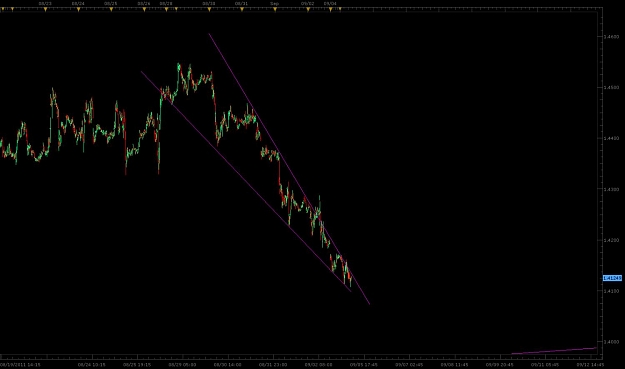
Task: Click the 09/07 02:45 time axis label
Action: (x=409, y=364)
